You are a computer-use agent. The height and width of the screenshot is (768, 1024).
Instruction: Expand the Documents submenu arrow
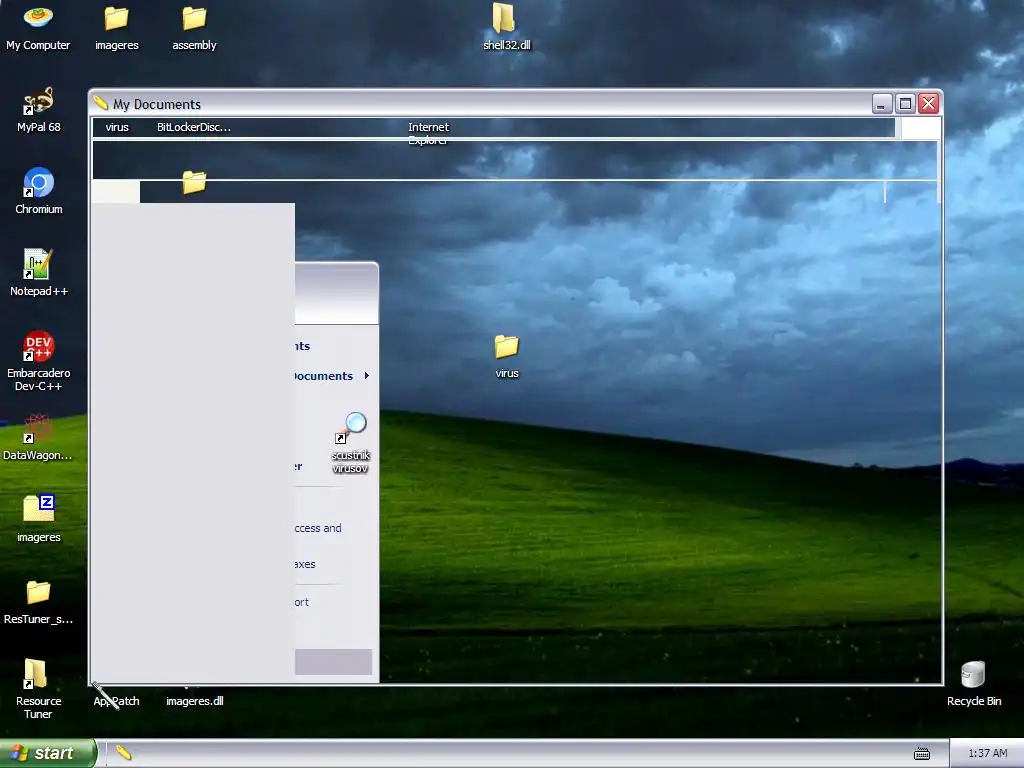tap(366, 376)
